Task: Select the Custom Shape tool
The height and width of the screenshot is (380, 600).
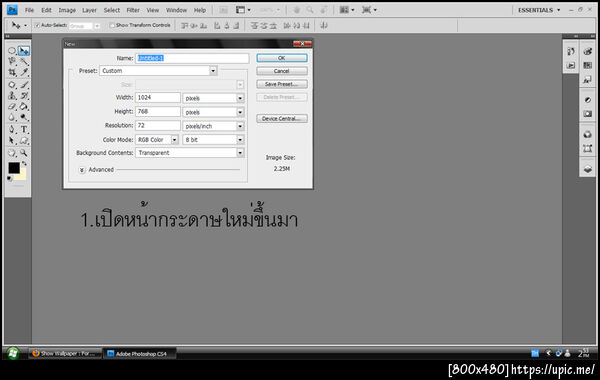Action: pos(24,140)
